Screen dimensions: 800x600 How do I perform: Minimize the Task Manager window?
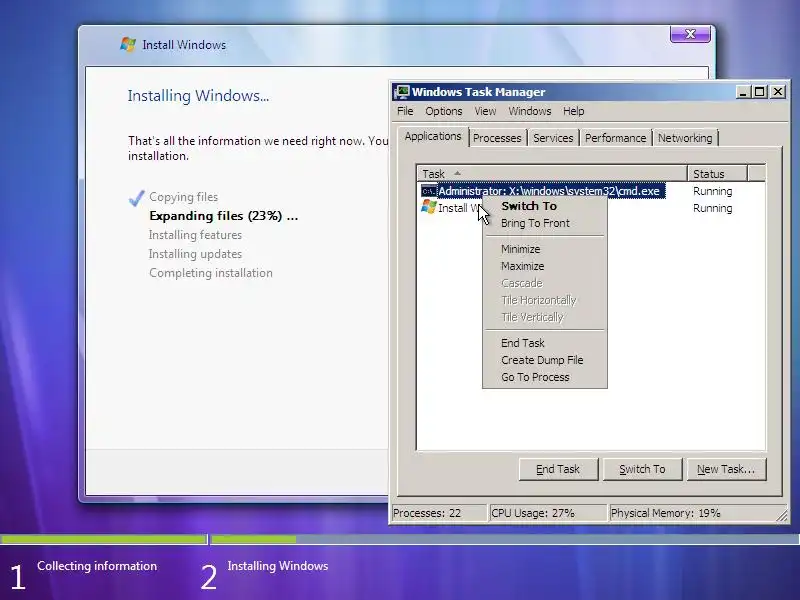[x=743, y=92]
